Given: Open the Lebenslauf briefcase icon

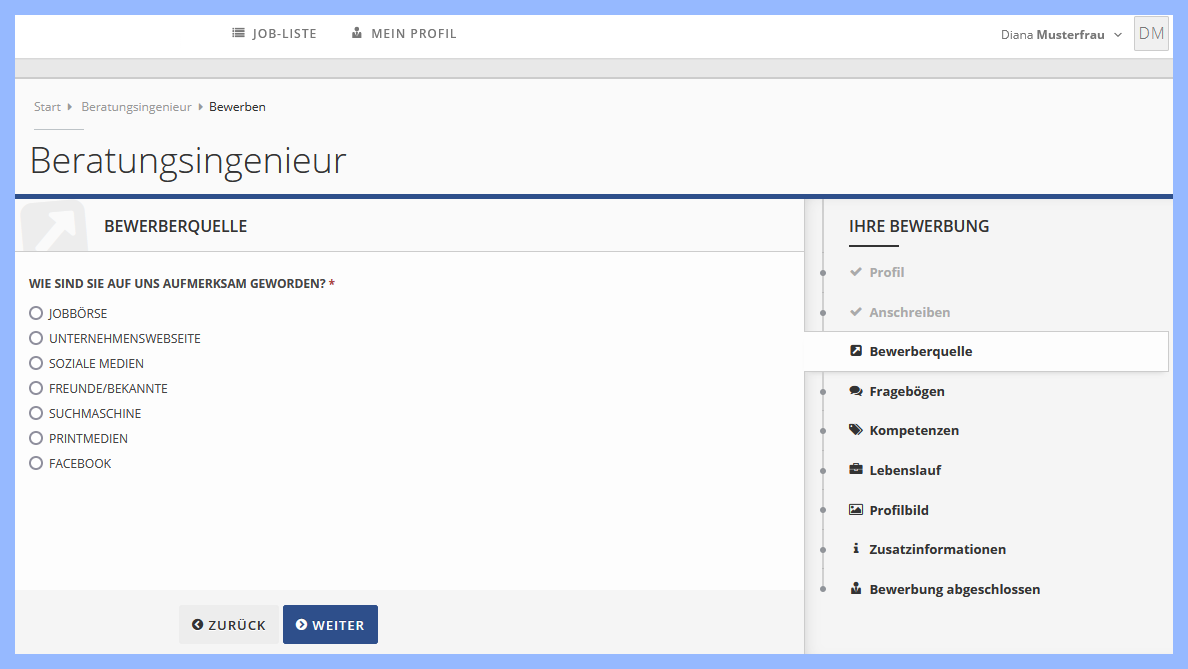Looking at the screenshot, I should click(856, 470).
